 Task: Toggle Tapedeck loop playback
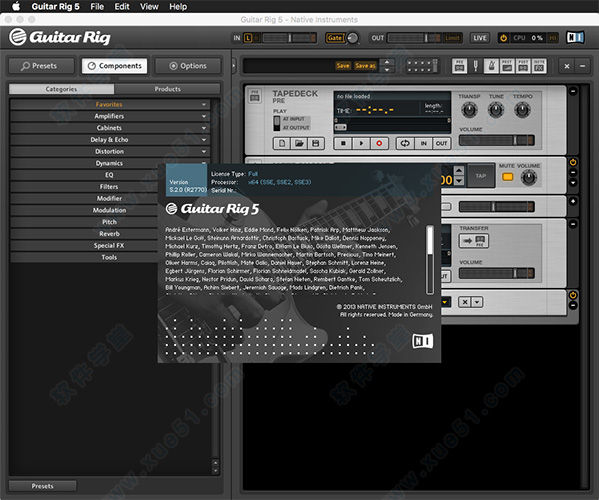coord(405,143)
